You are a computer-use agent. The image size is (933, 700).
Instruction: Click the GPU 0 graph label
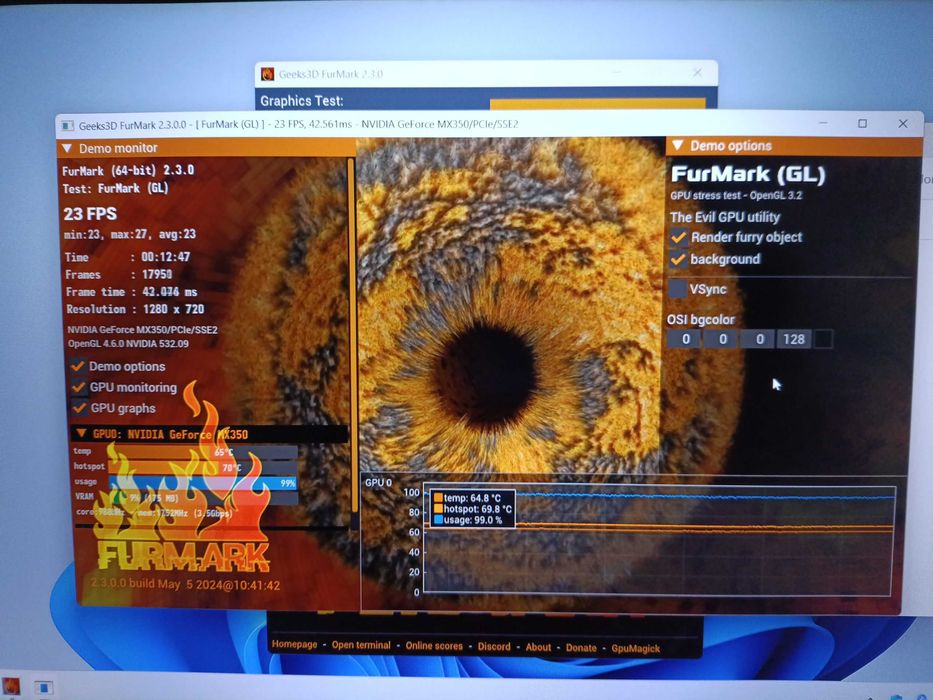point(378,482)
